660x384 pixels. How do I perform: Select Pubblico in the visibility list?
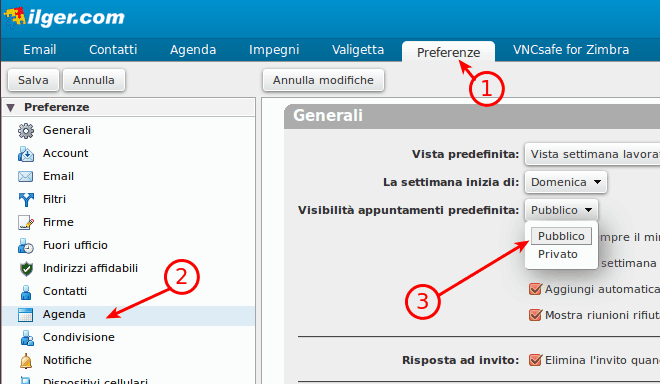[561, 236]
